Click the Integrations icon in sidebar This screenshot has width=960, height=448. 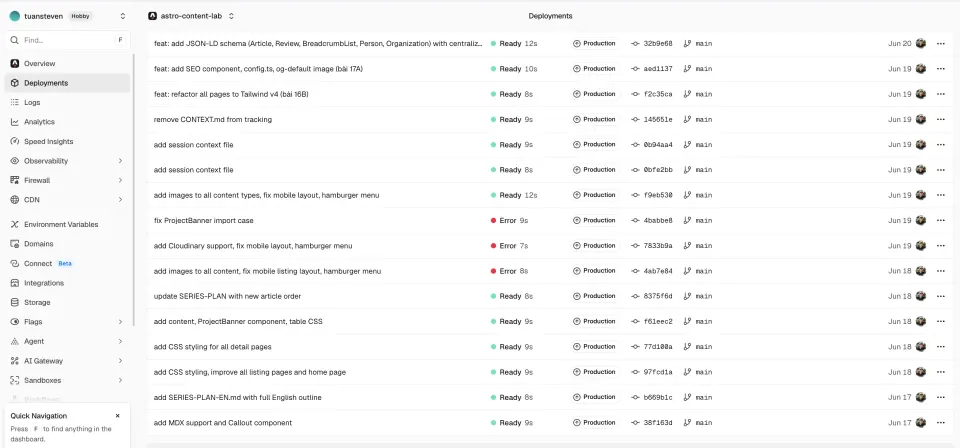click(15, 283)
